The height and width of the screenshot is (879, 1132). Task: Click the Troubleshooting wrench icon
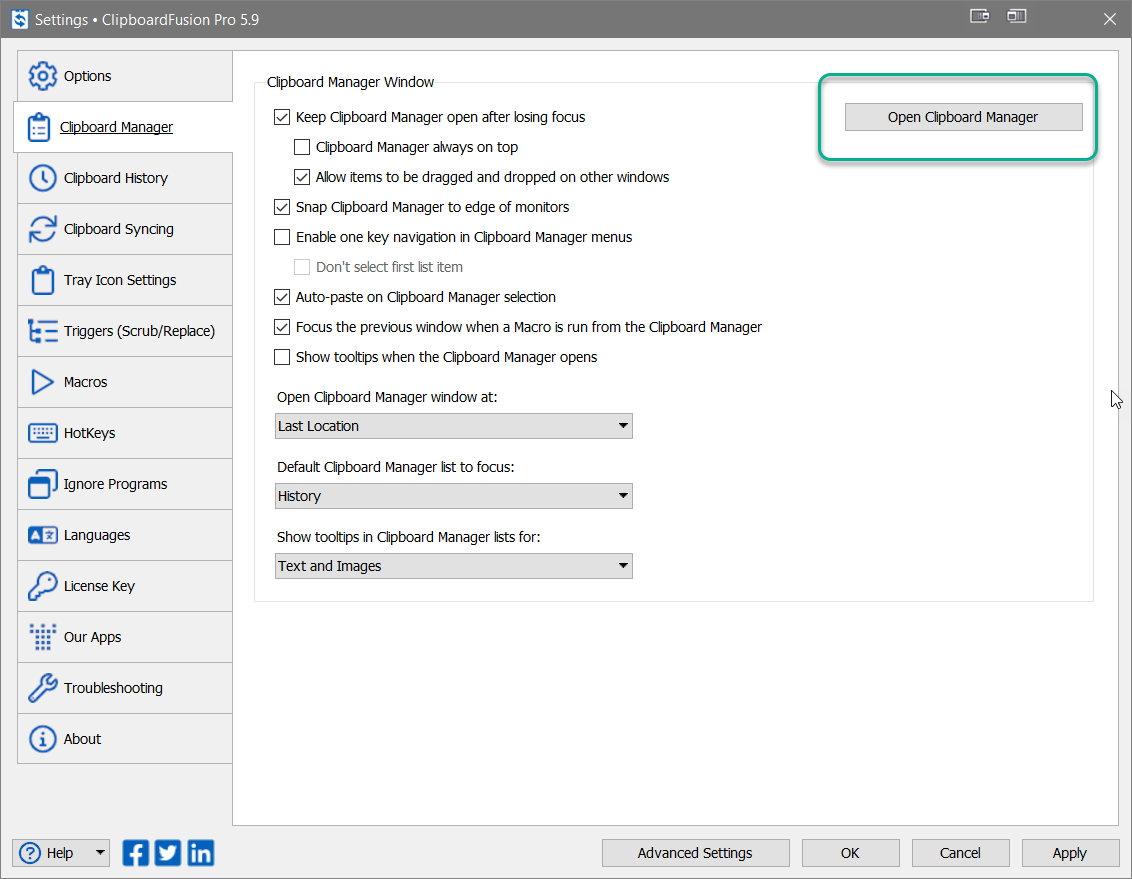[x=42, y=688]
